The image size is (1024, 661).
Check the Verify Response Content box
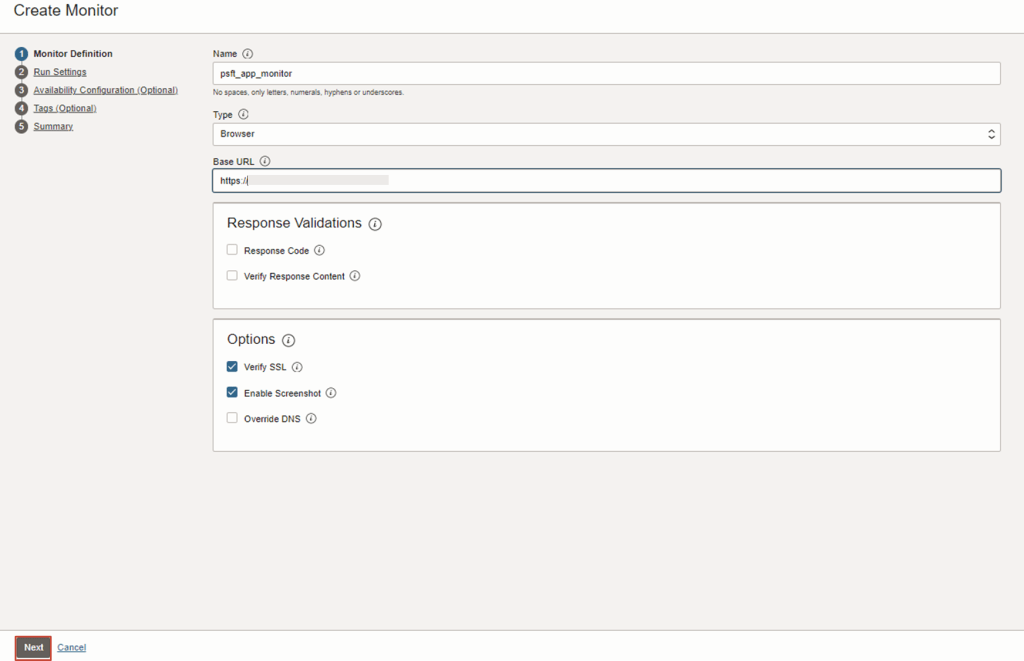[x=232, y=276]
